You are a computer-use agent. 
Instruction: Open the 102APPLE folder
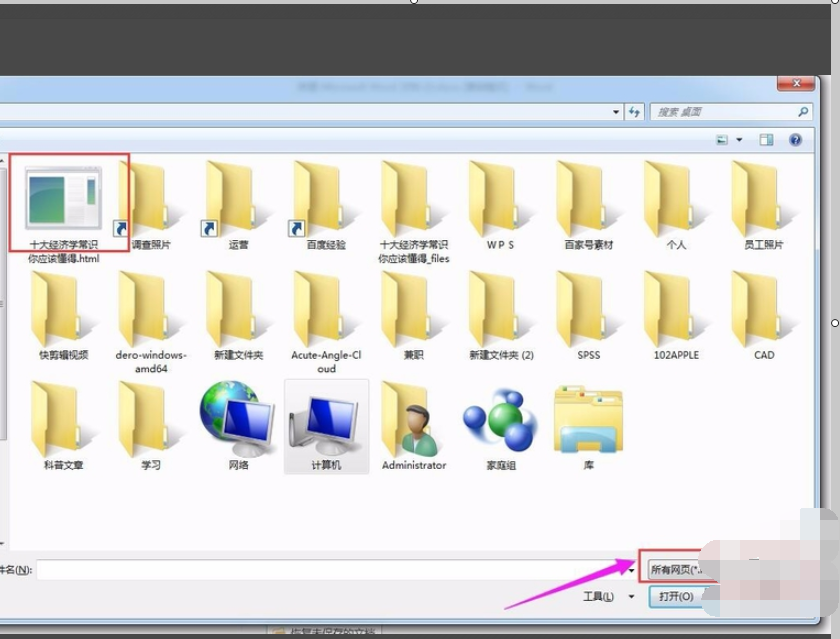(676, 316)
